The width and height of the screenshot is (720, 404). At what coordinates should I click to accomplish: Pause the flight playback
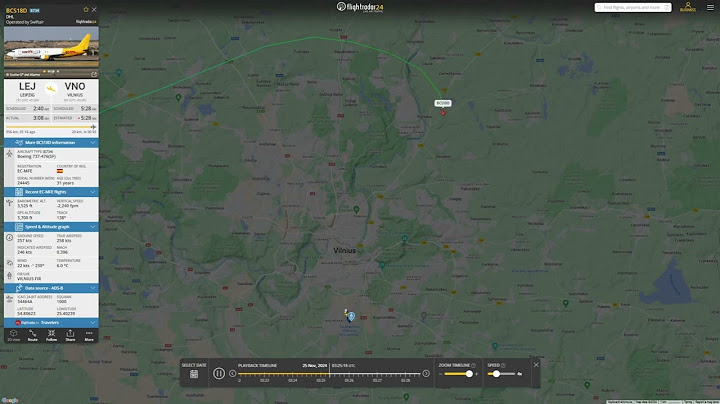pos(219,374)
